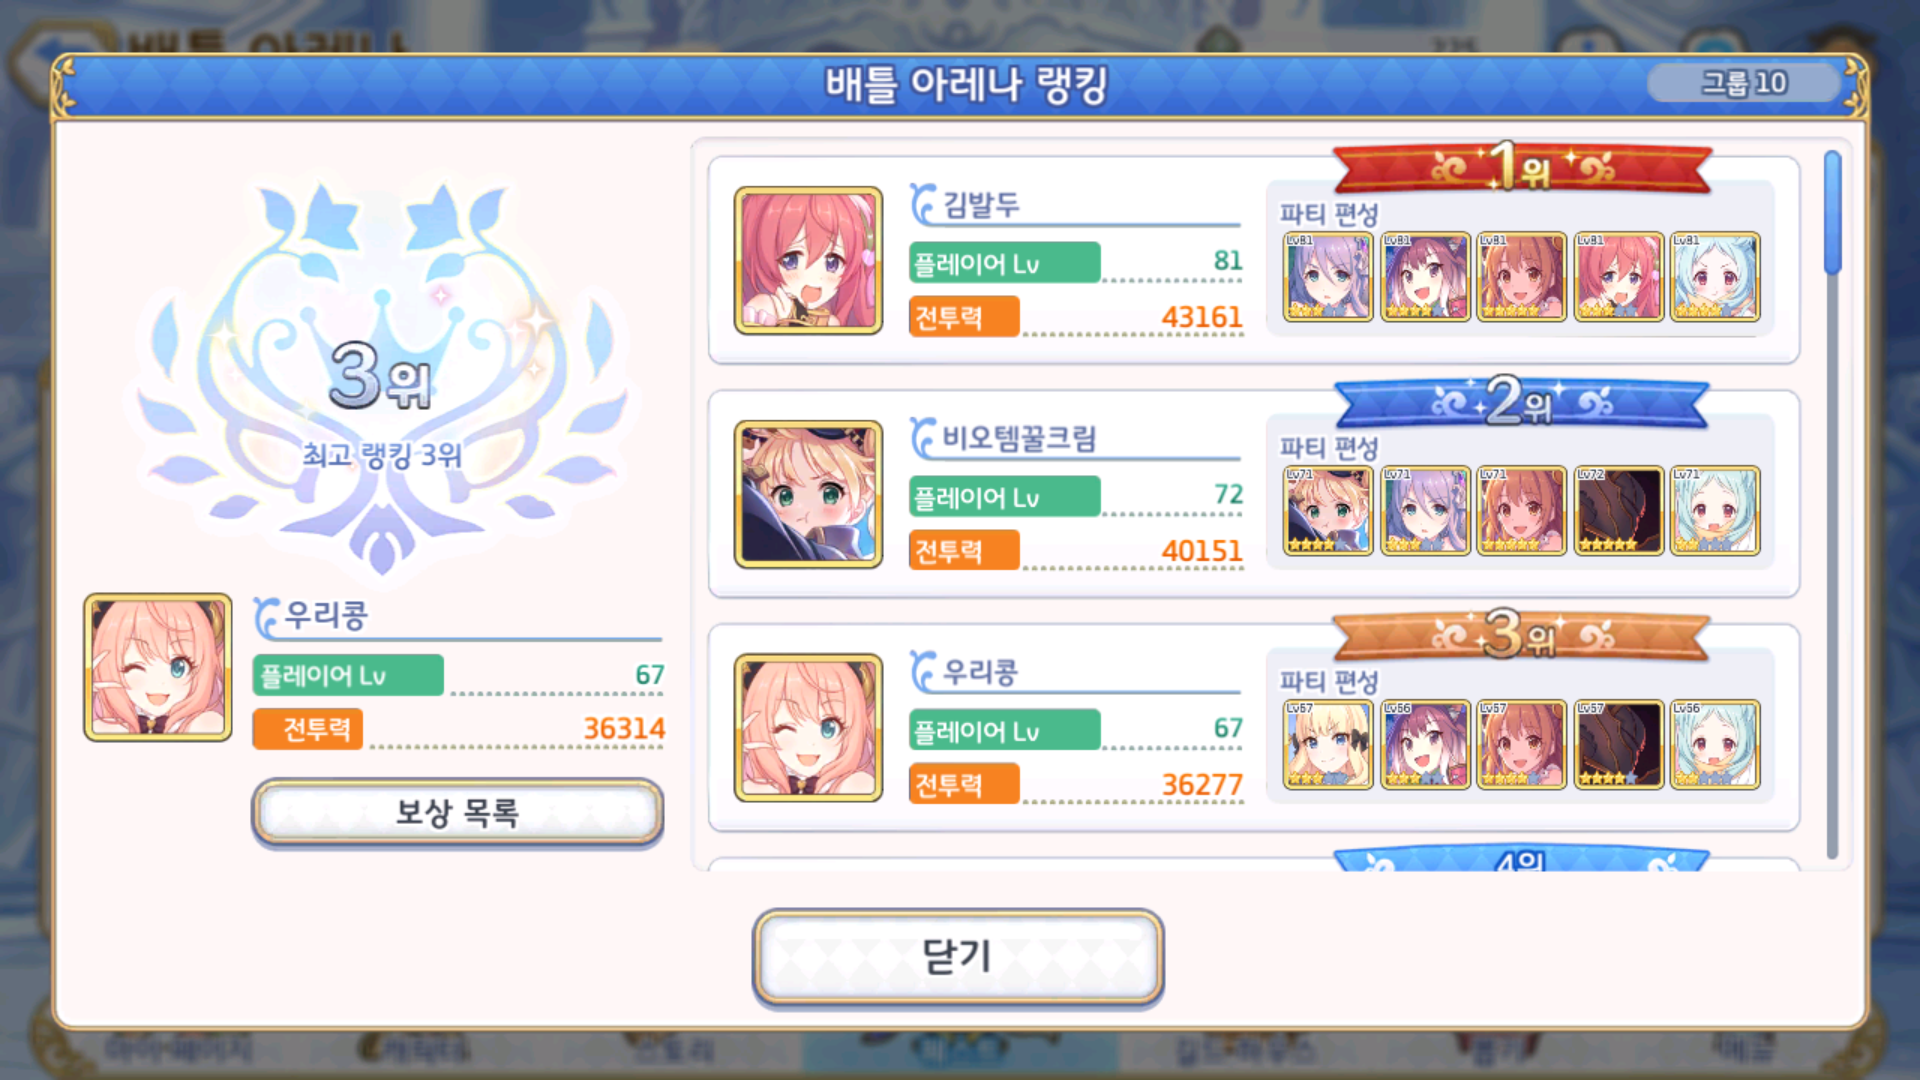Viewport: 1920px width, 1080px height.
Task: Select first party character of rank 1 team
Action: (x=1327, y=277)
